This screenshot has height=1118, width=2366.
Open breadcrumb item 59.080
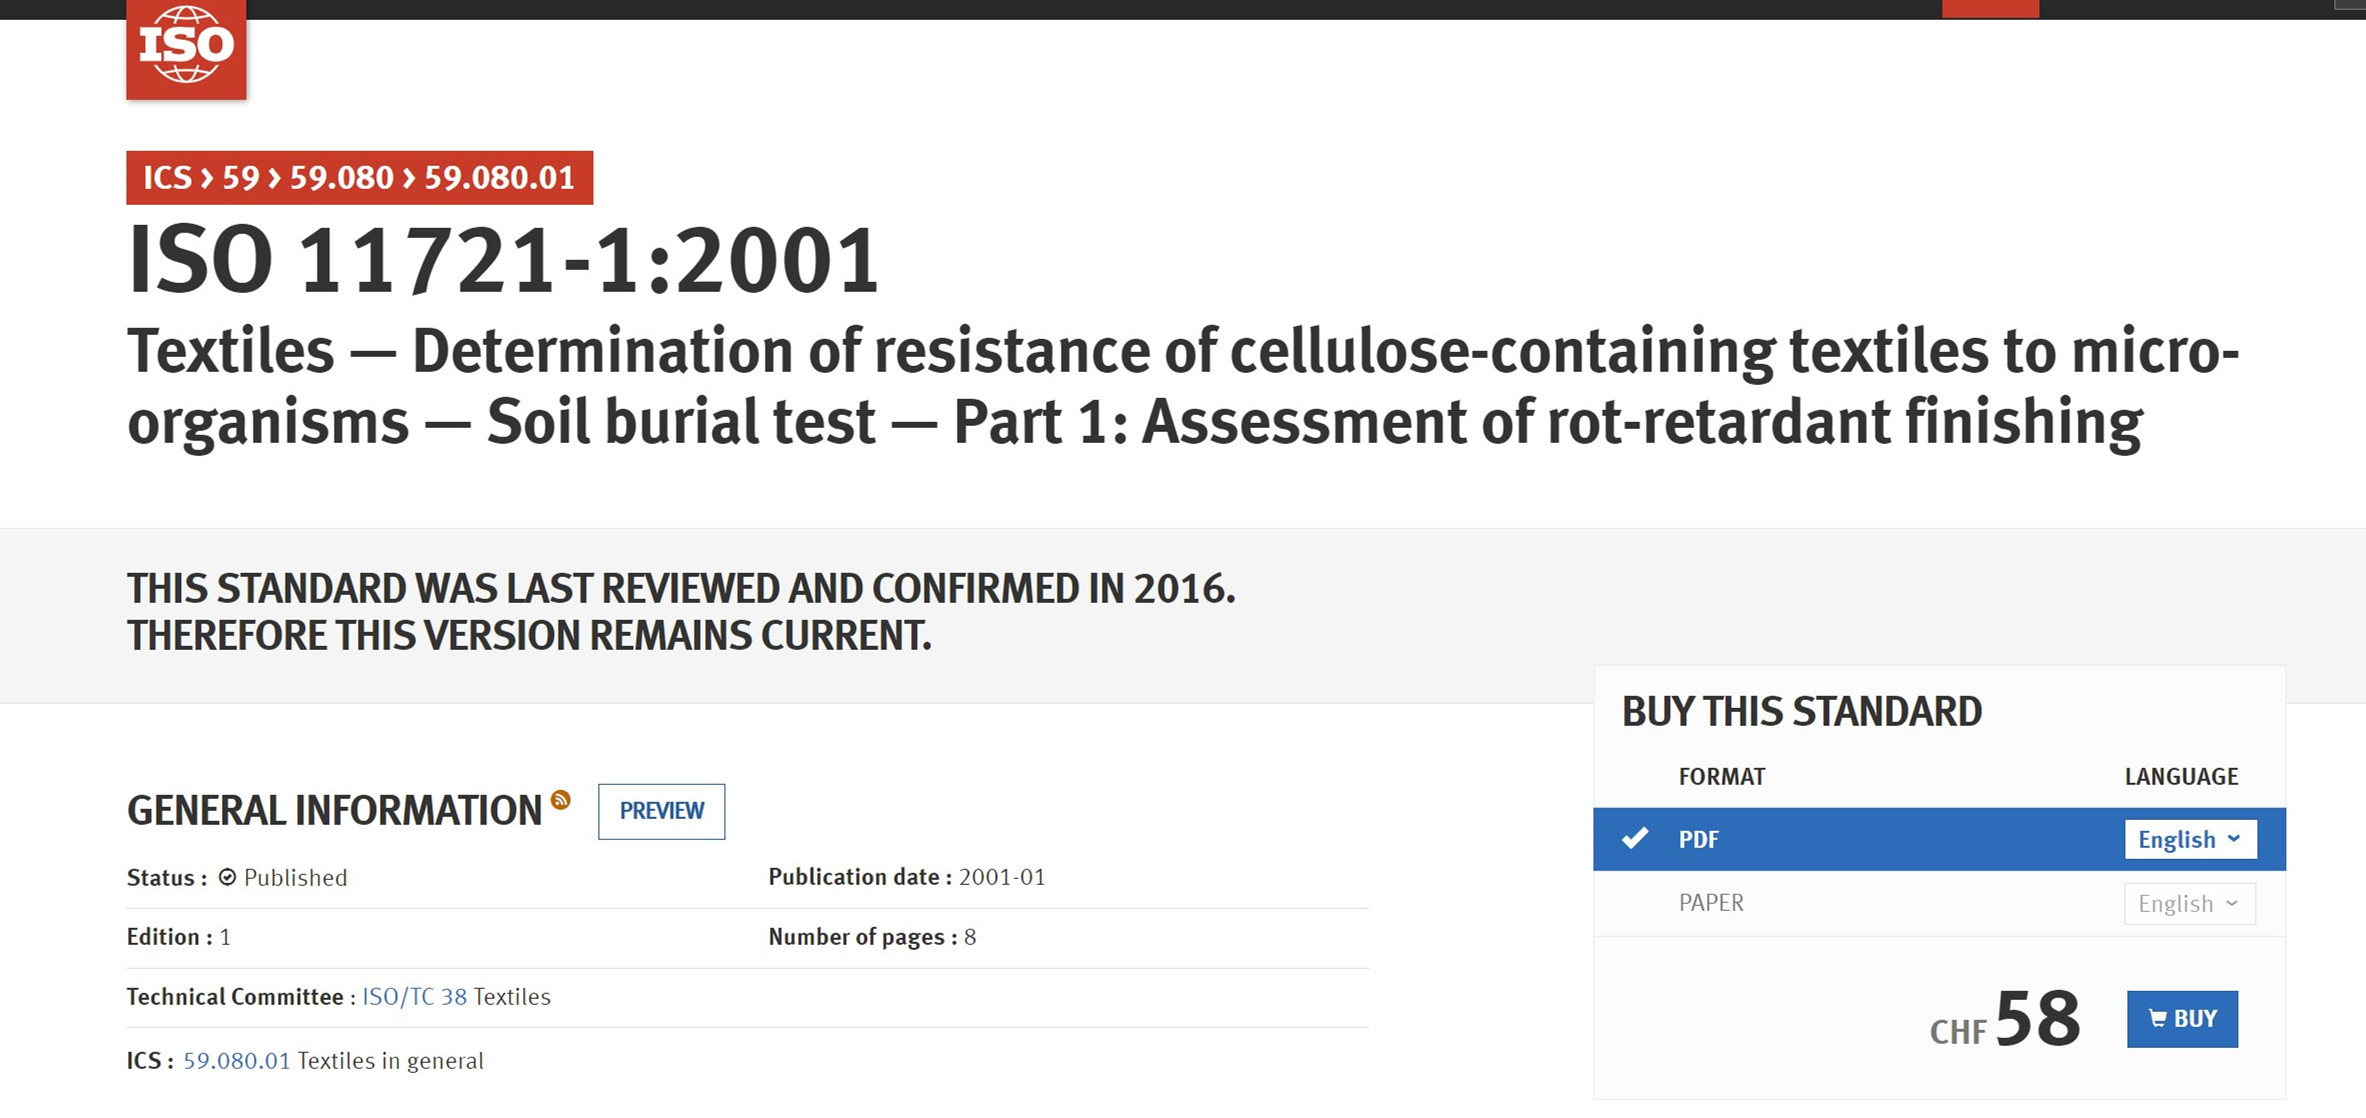click(x=341, y=178)
